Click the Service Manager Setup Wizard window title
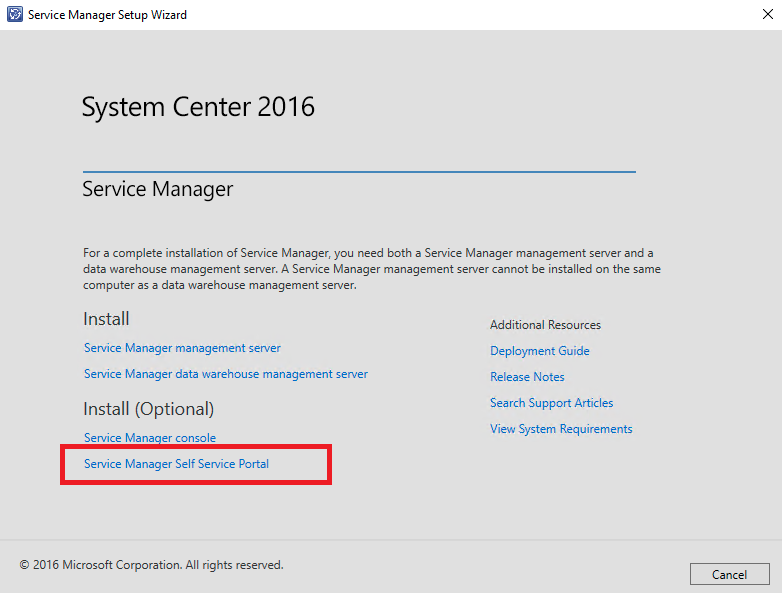Screen dimensions: 782x593 107,14
